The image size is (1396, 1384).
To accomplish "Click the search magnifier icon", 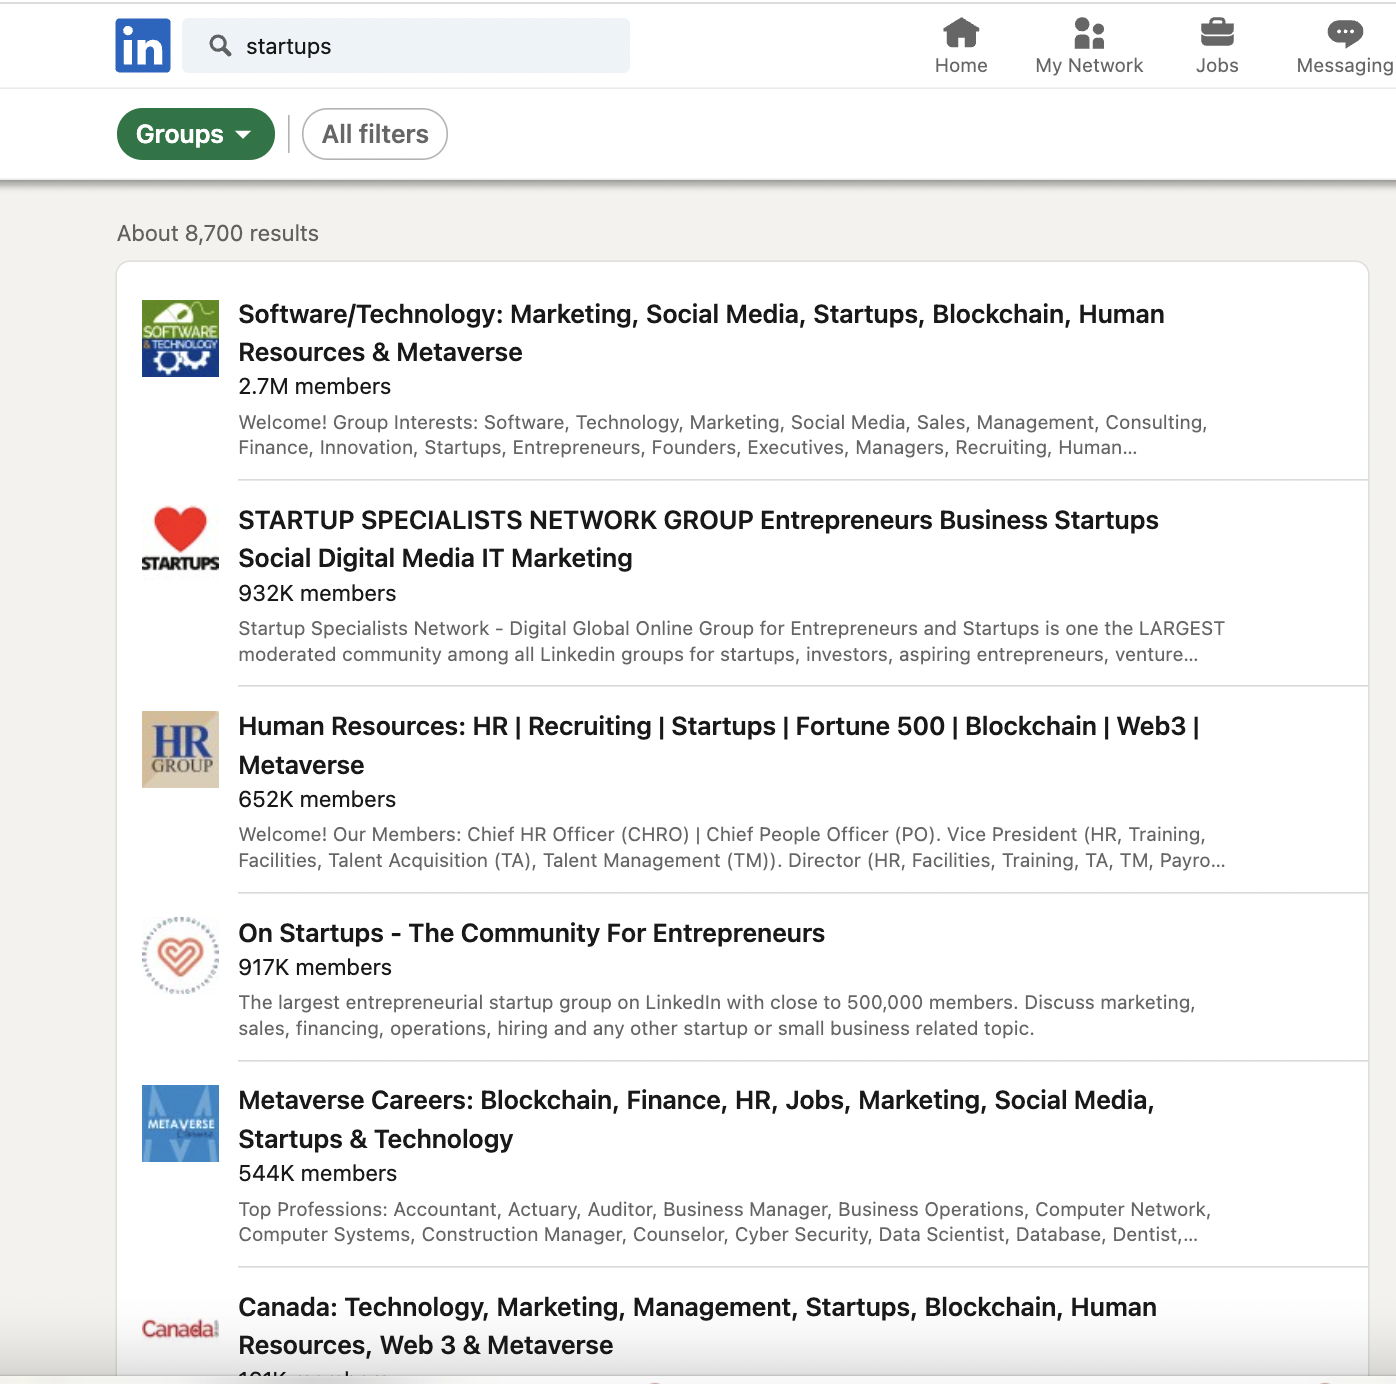I will [x=220, y=46].
